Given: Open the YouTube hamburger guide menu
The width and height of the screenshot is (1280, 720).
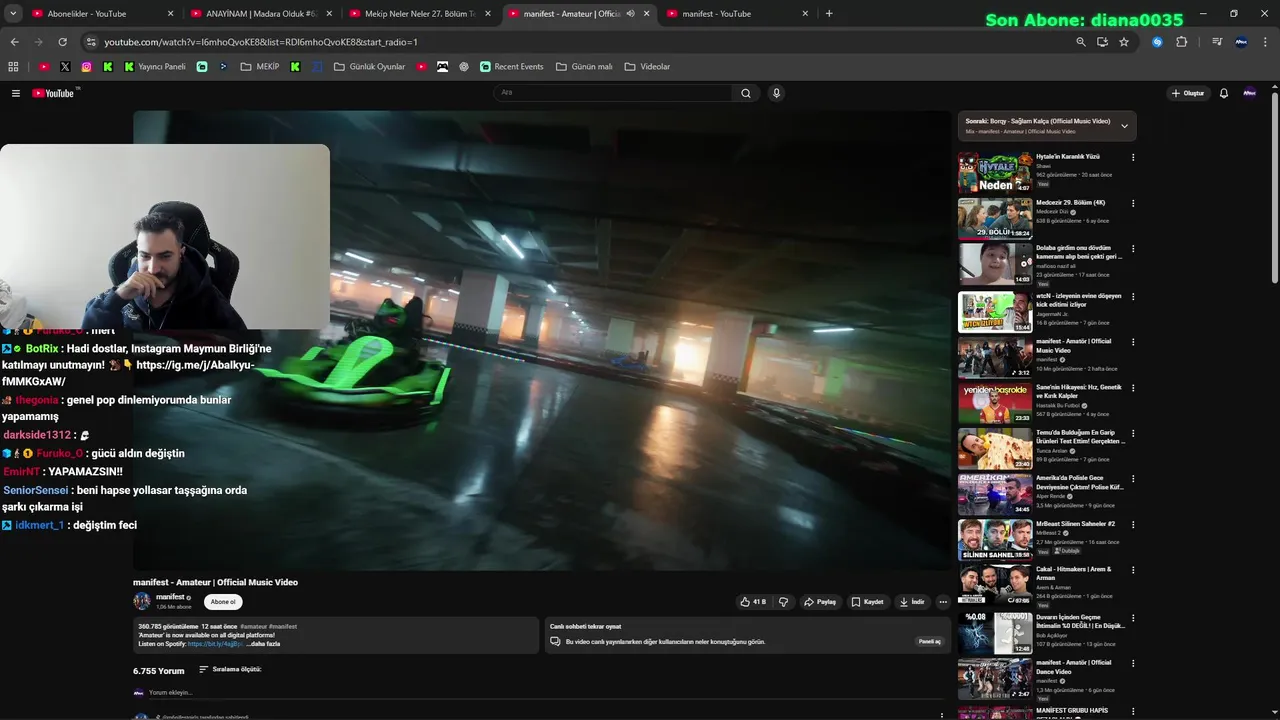Looking at the screenshot, I should tap(15, 93).
